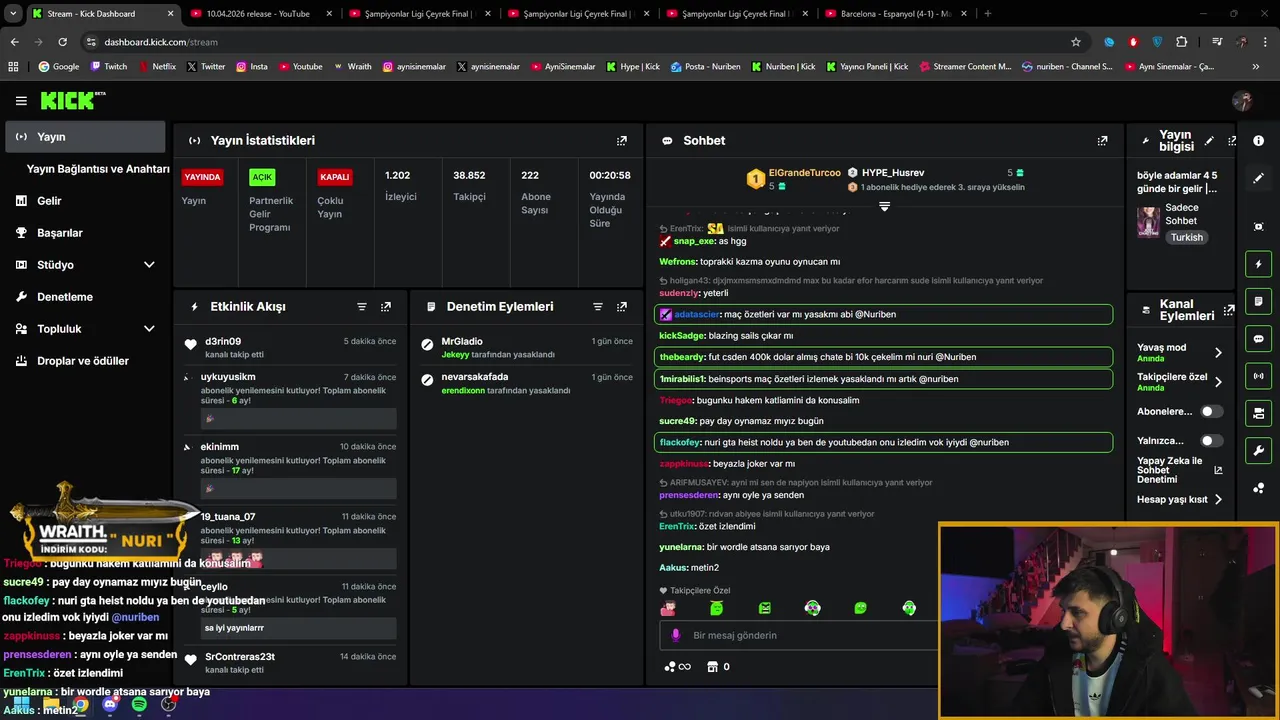
Task: Pop out the Denetim Eylemleri panel
Action: pyautogui.click(x=622, y=307)
